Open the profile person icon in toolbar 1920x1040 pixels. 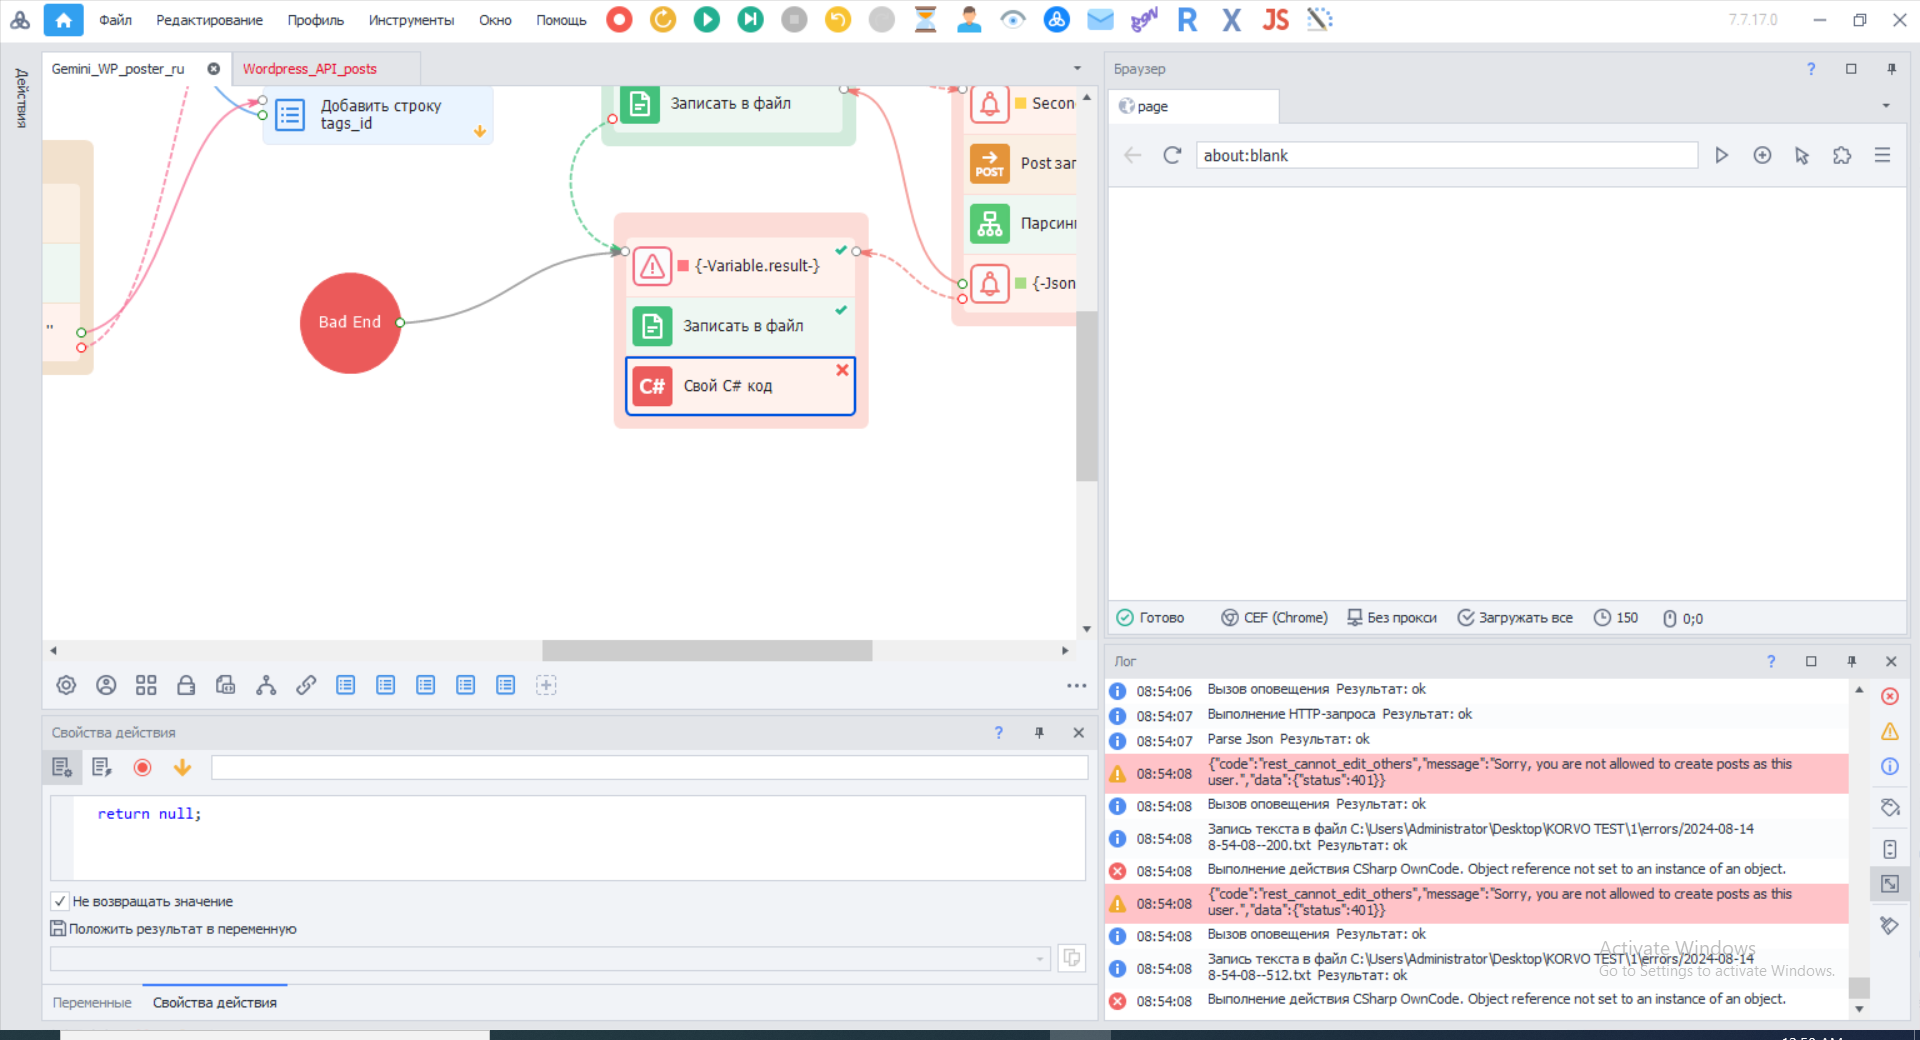969,20
